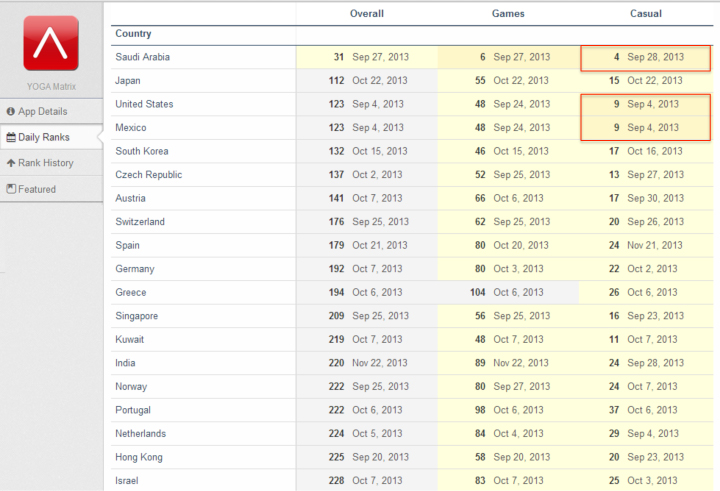Viewport: 720px width, 491px height.
Task: Click Saudi Arabia casual rank 4
Action: tap(617, 57)
